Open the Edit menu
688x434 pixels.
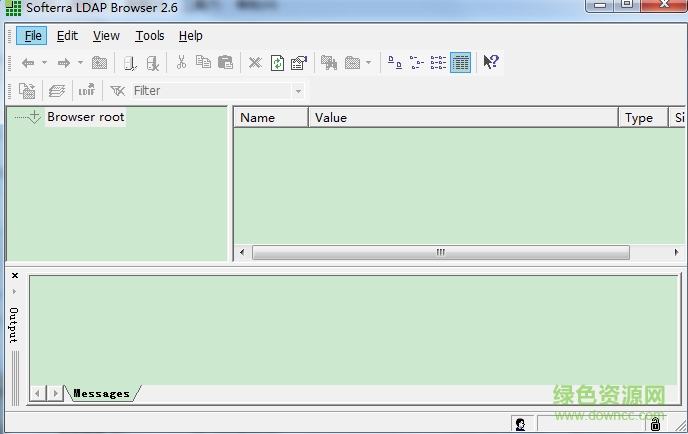click(x=67, y=36)
